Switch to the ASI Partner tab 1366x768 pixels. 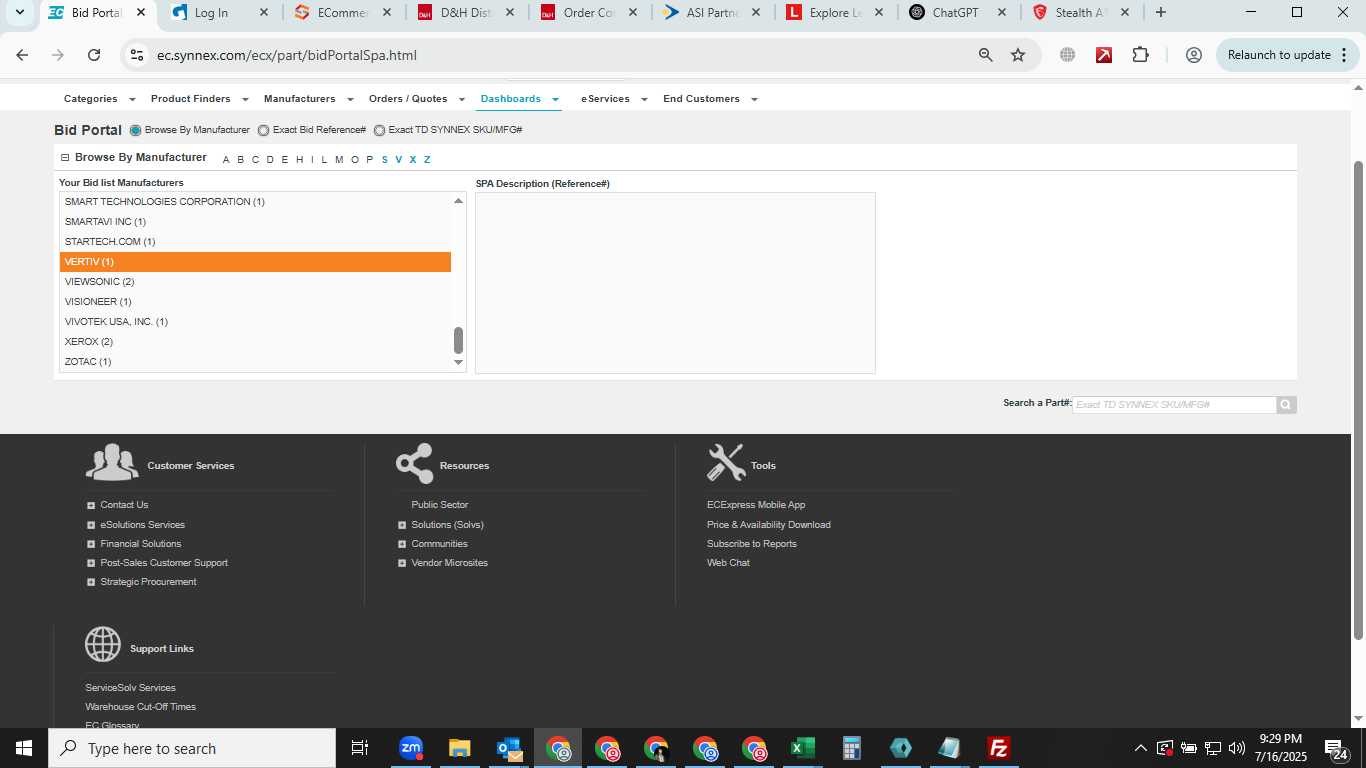[x=711, y=13]
